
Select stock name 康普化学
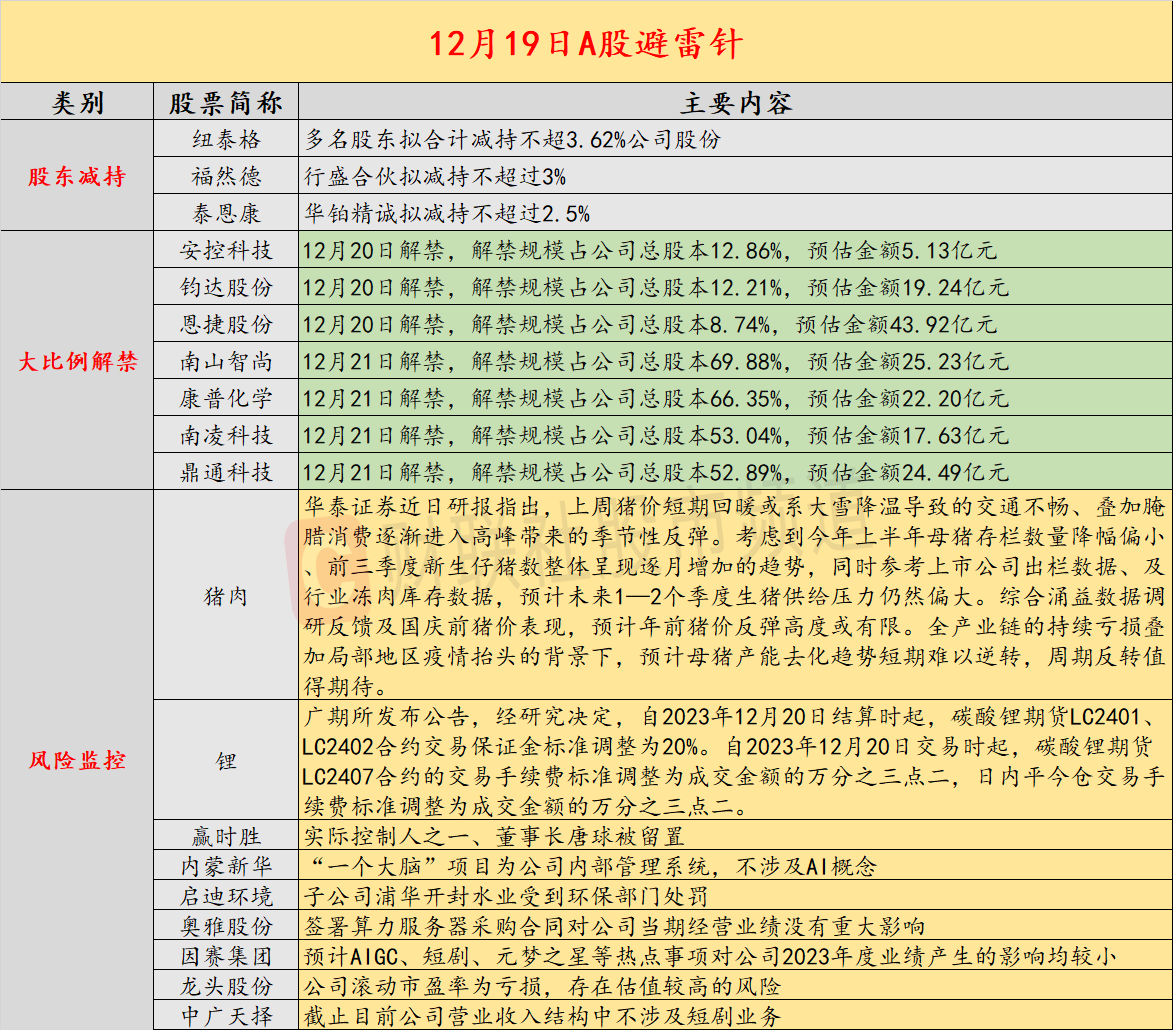(x=226, y=398)
